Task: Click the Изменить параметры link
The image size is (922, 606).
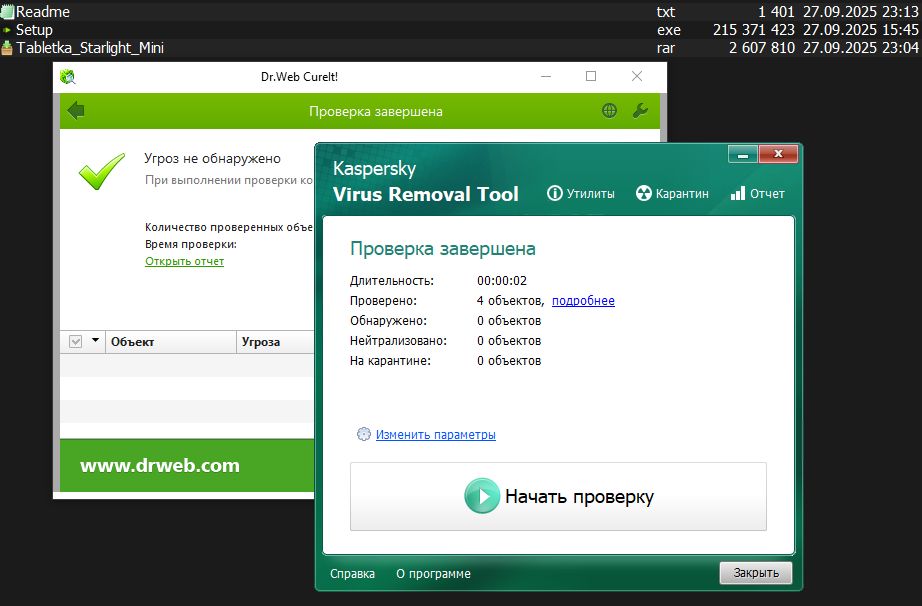Action: [x=435, y=434]
